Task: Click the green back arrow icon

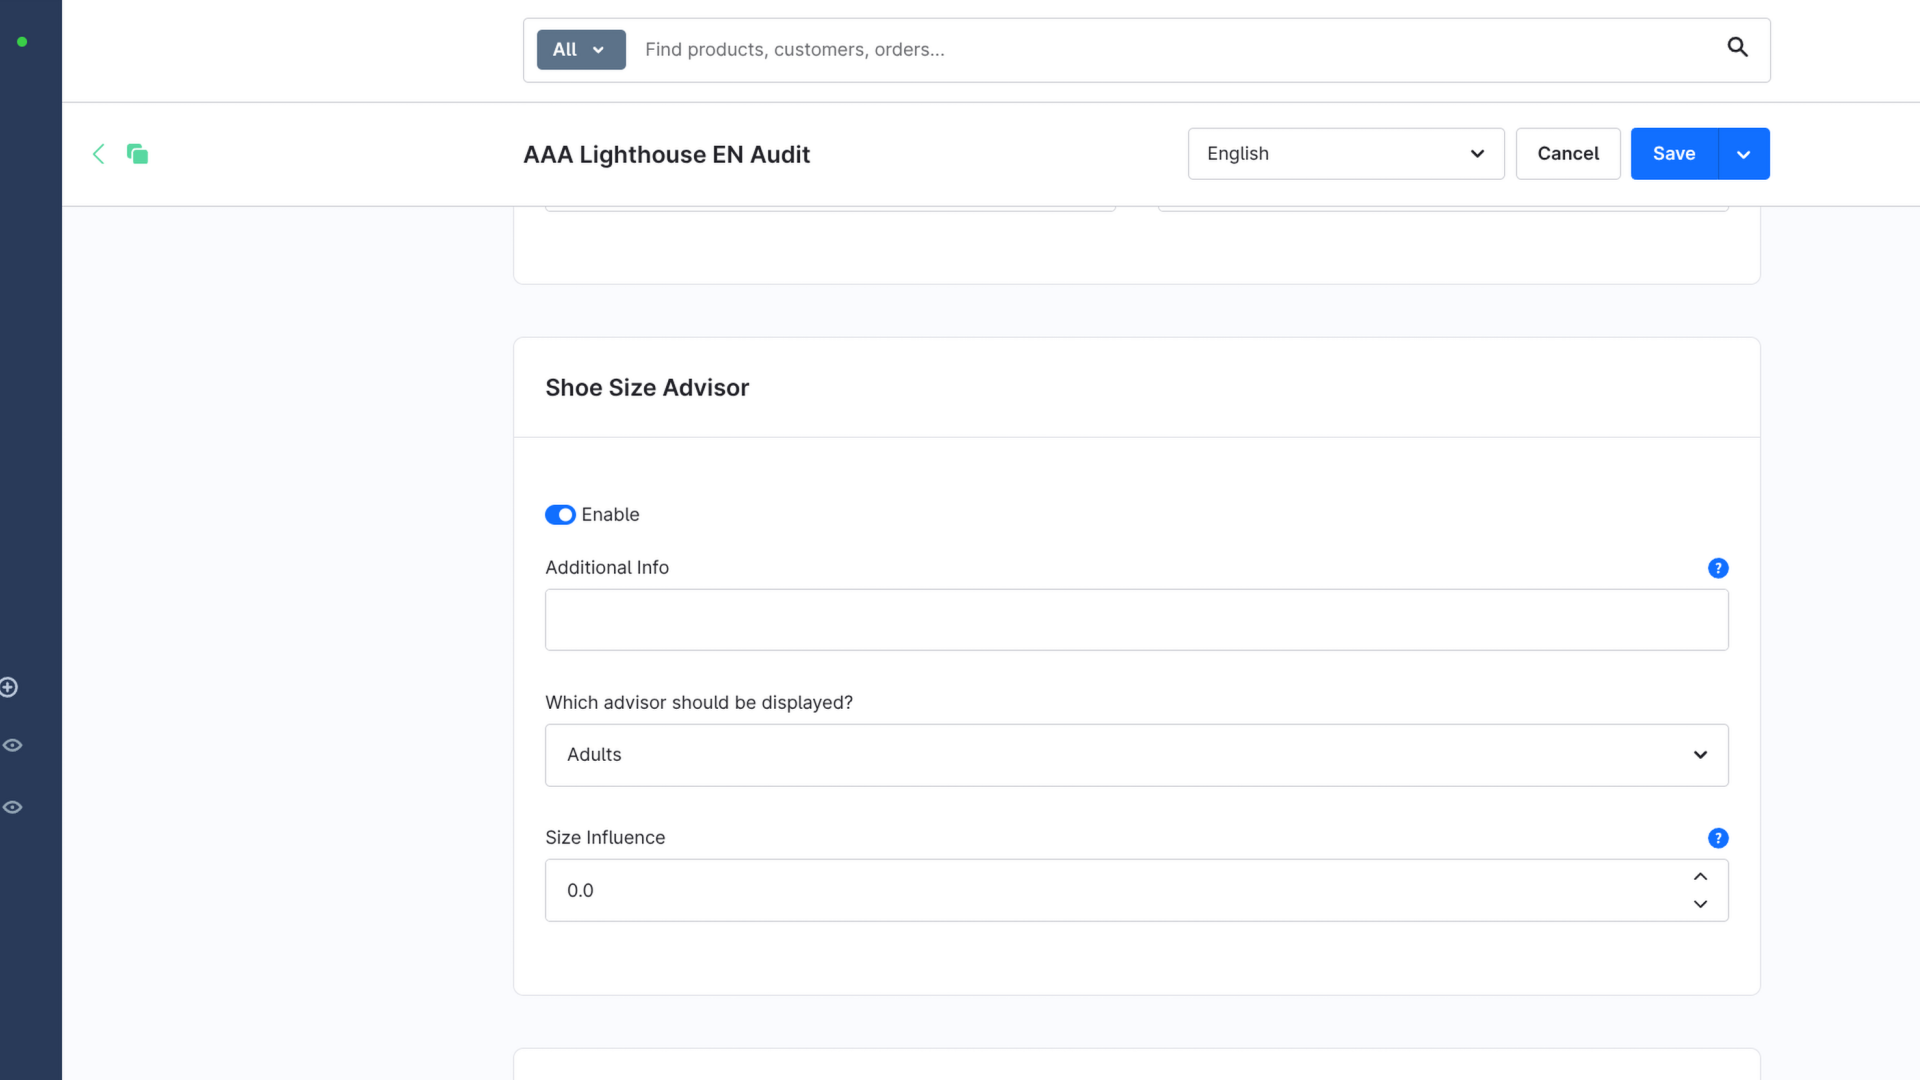Action: tap(98, 154)
